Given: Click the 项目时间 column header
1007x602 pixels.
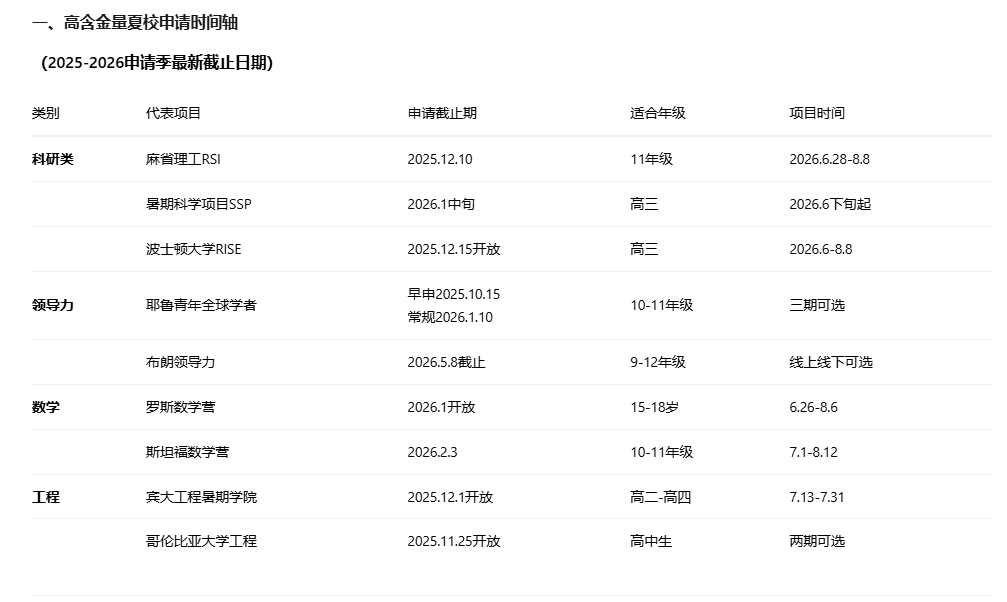Looking at the screenshot, I should tap(816, 113).
